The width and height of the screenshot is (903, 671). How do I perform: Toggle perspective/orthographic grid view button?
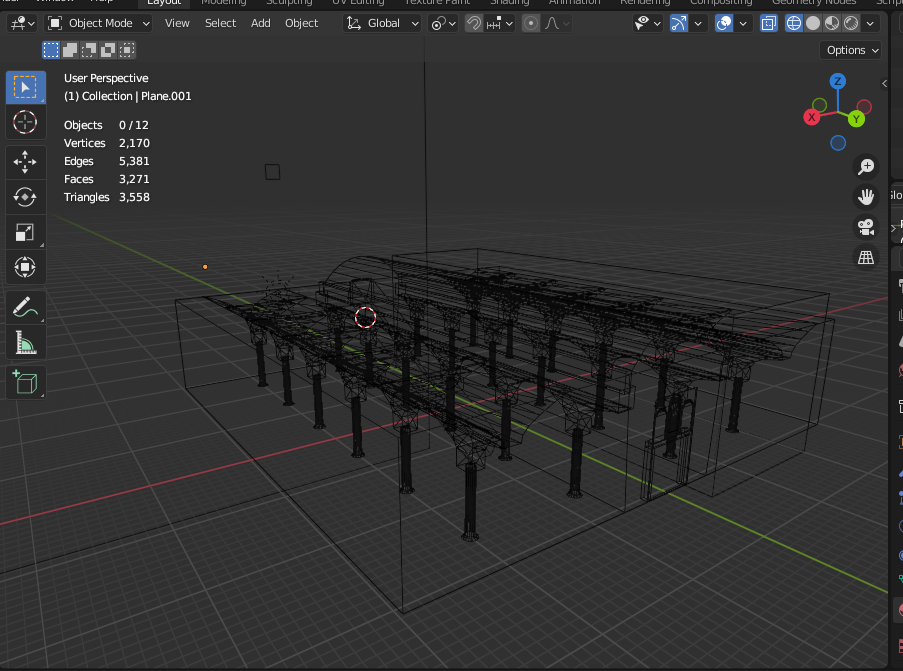click(866, 258)
